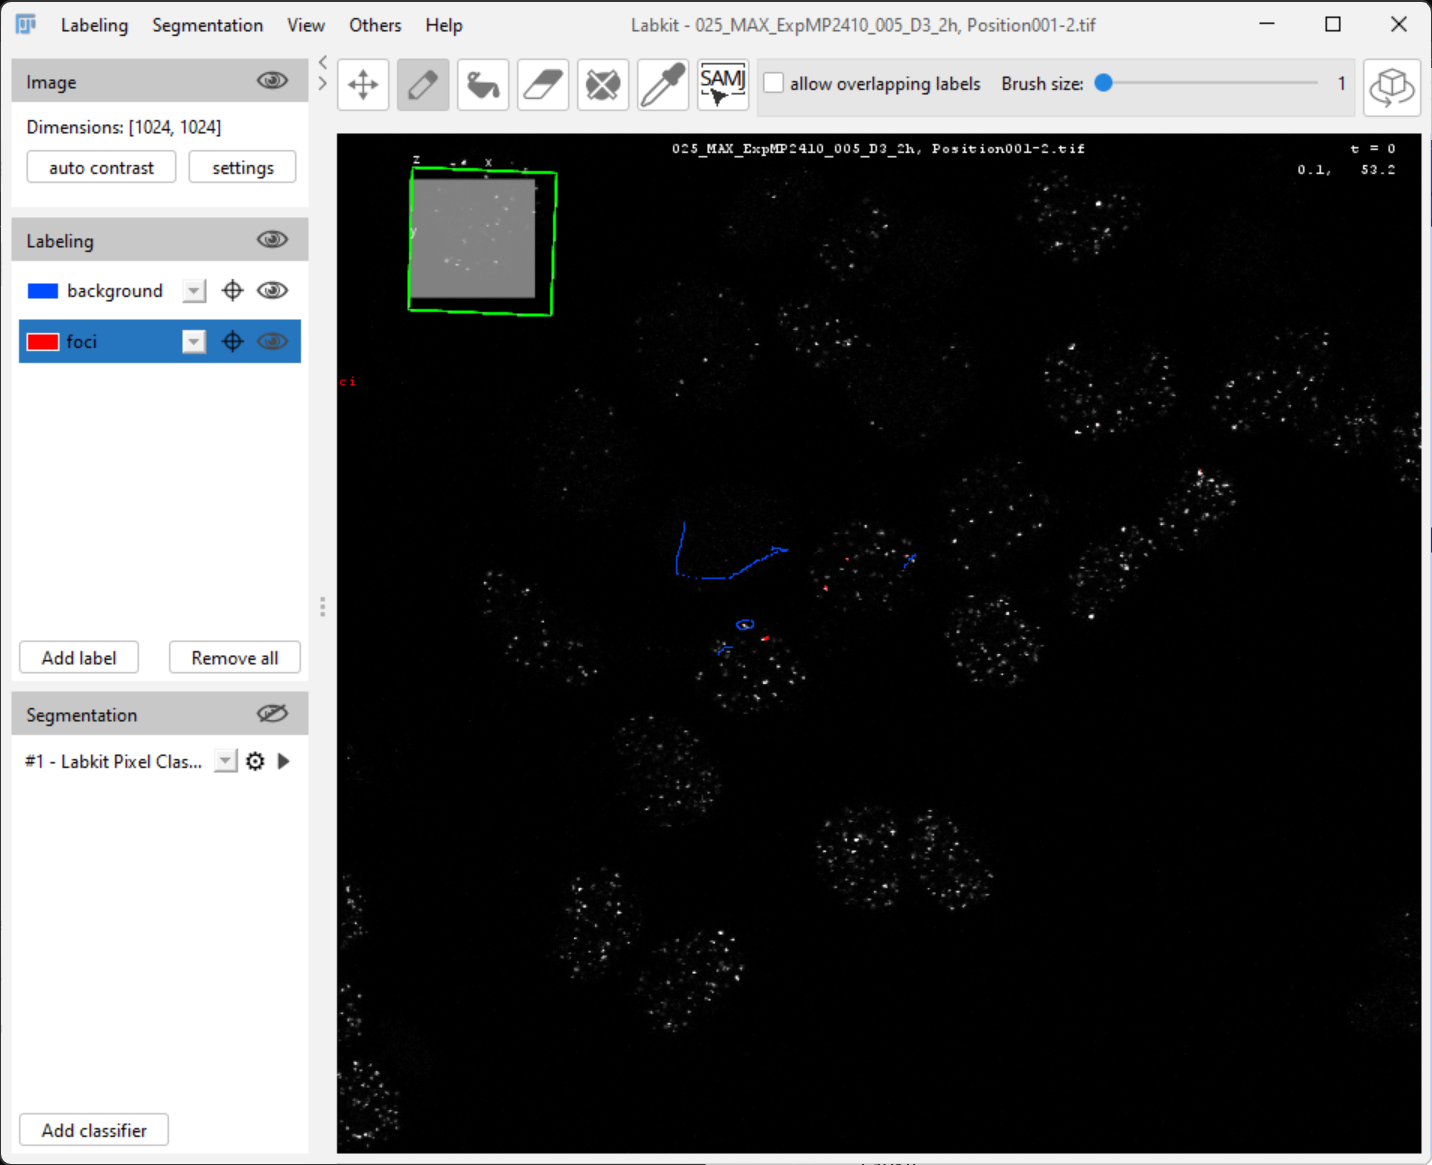The width and height of the screenshot is (1432, 1165).
Task: Collapse the sidebar with the left chevron
Action: coord(322,61)
